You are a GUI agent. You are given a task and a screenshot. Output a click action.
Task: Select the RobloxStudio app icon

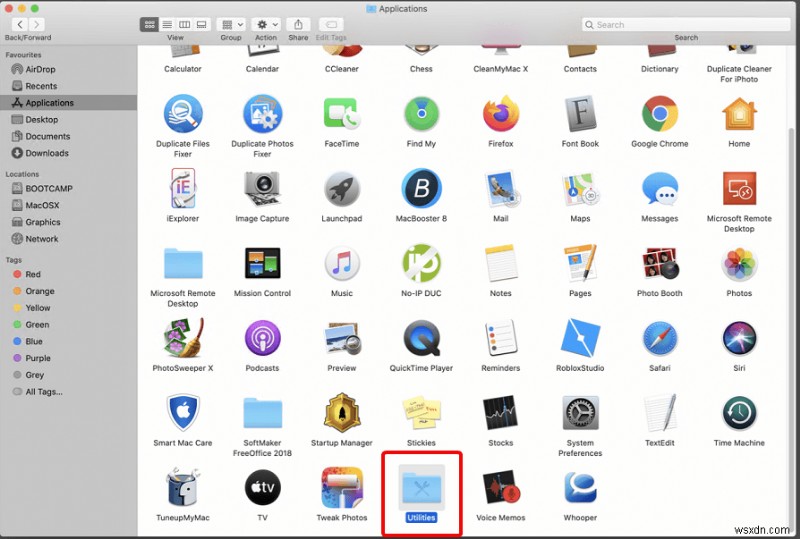(x=580, y=338)
